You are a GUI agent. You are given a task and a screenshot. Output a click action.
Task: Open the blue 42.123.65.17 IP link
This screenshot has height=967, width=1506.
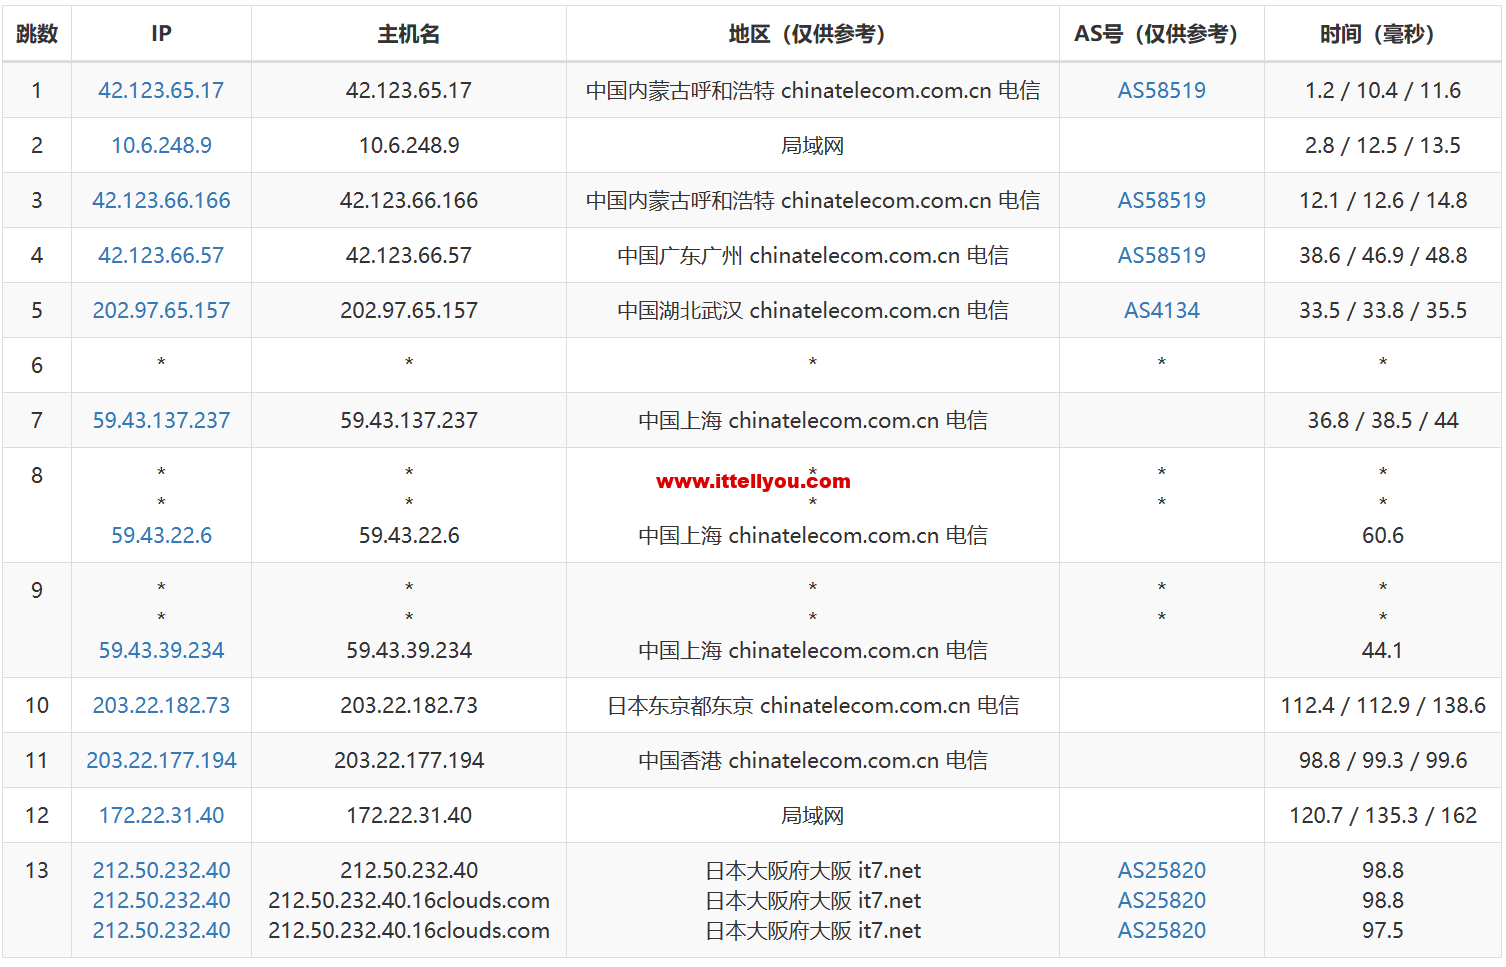pyautogui.click(x=161, y=90)
